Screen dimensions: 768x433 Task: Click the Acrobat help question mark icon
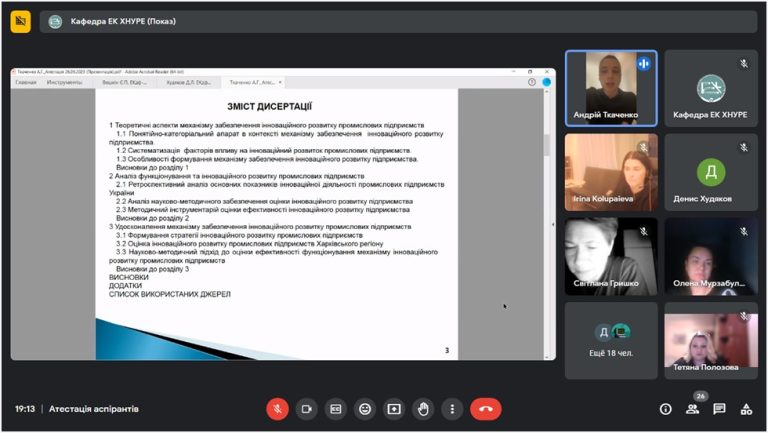(532, 82)
